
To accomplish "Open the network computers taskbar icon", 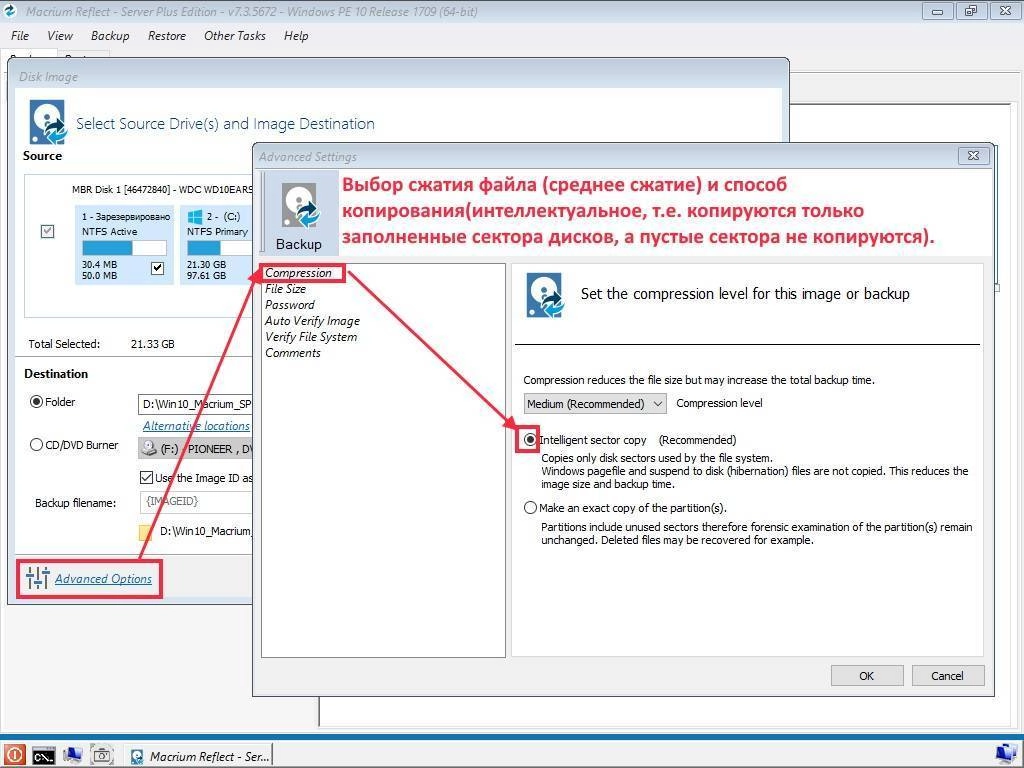I will (x=72, y=756).
